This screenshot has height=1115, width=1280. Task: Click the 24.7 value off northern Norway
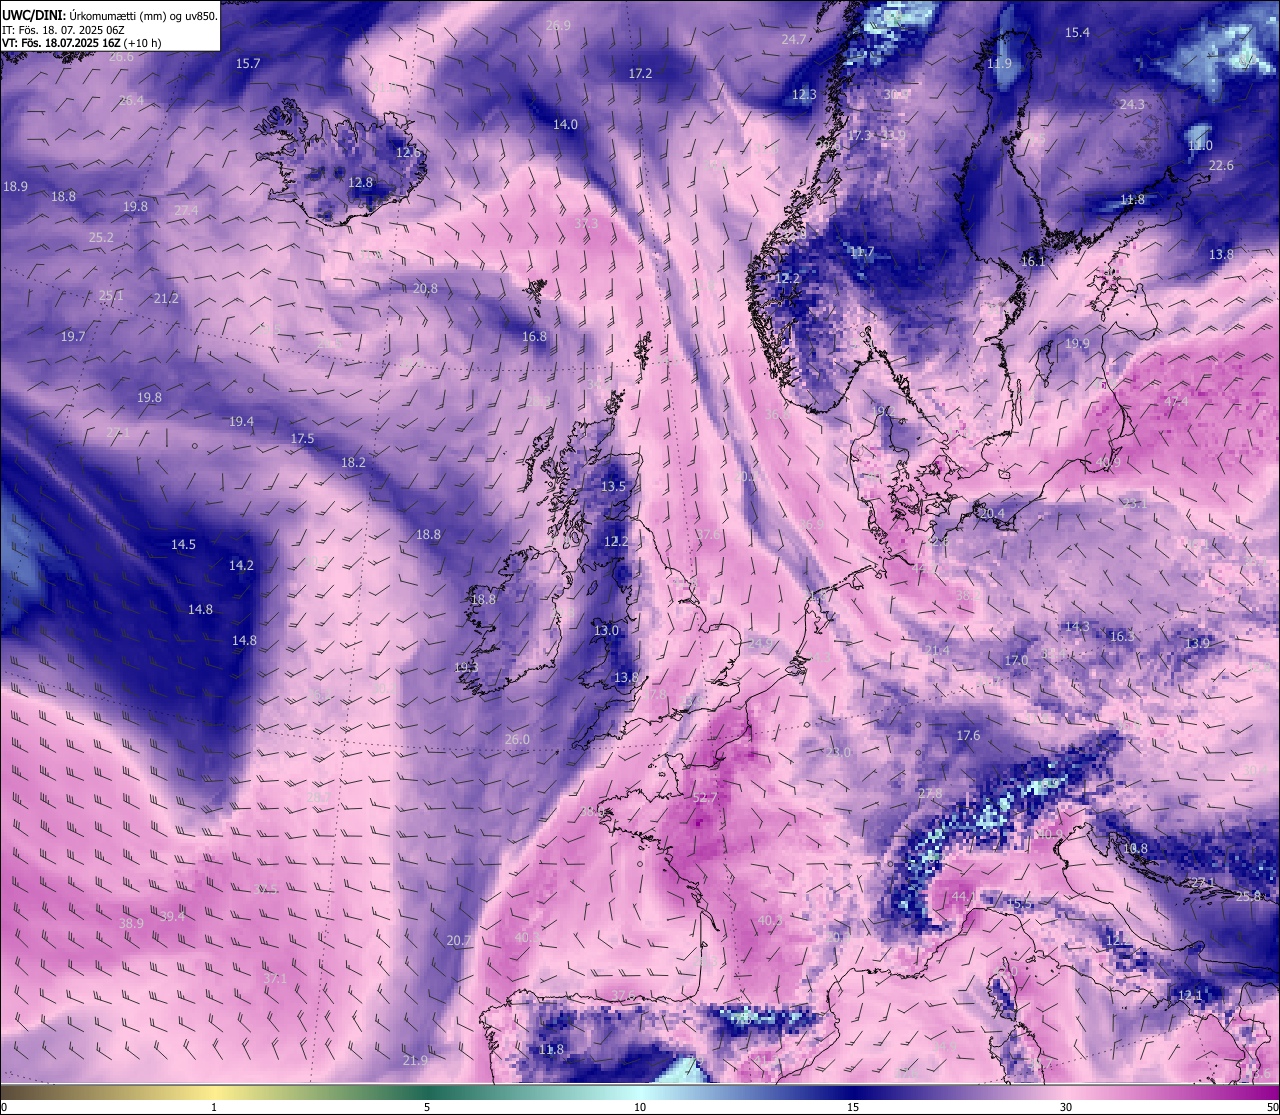(793, 40)
